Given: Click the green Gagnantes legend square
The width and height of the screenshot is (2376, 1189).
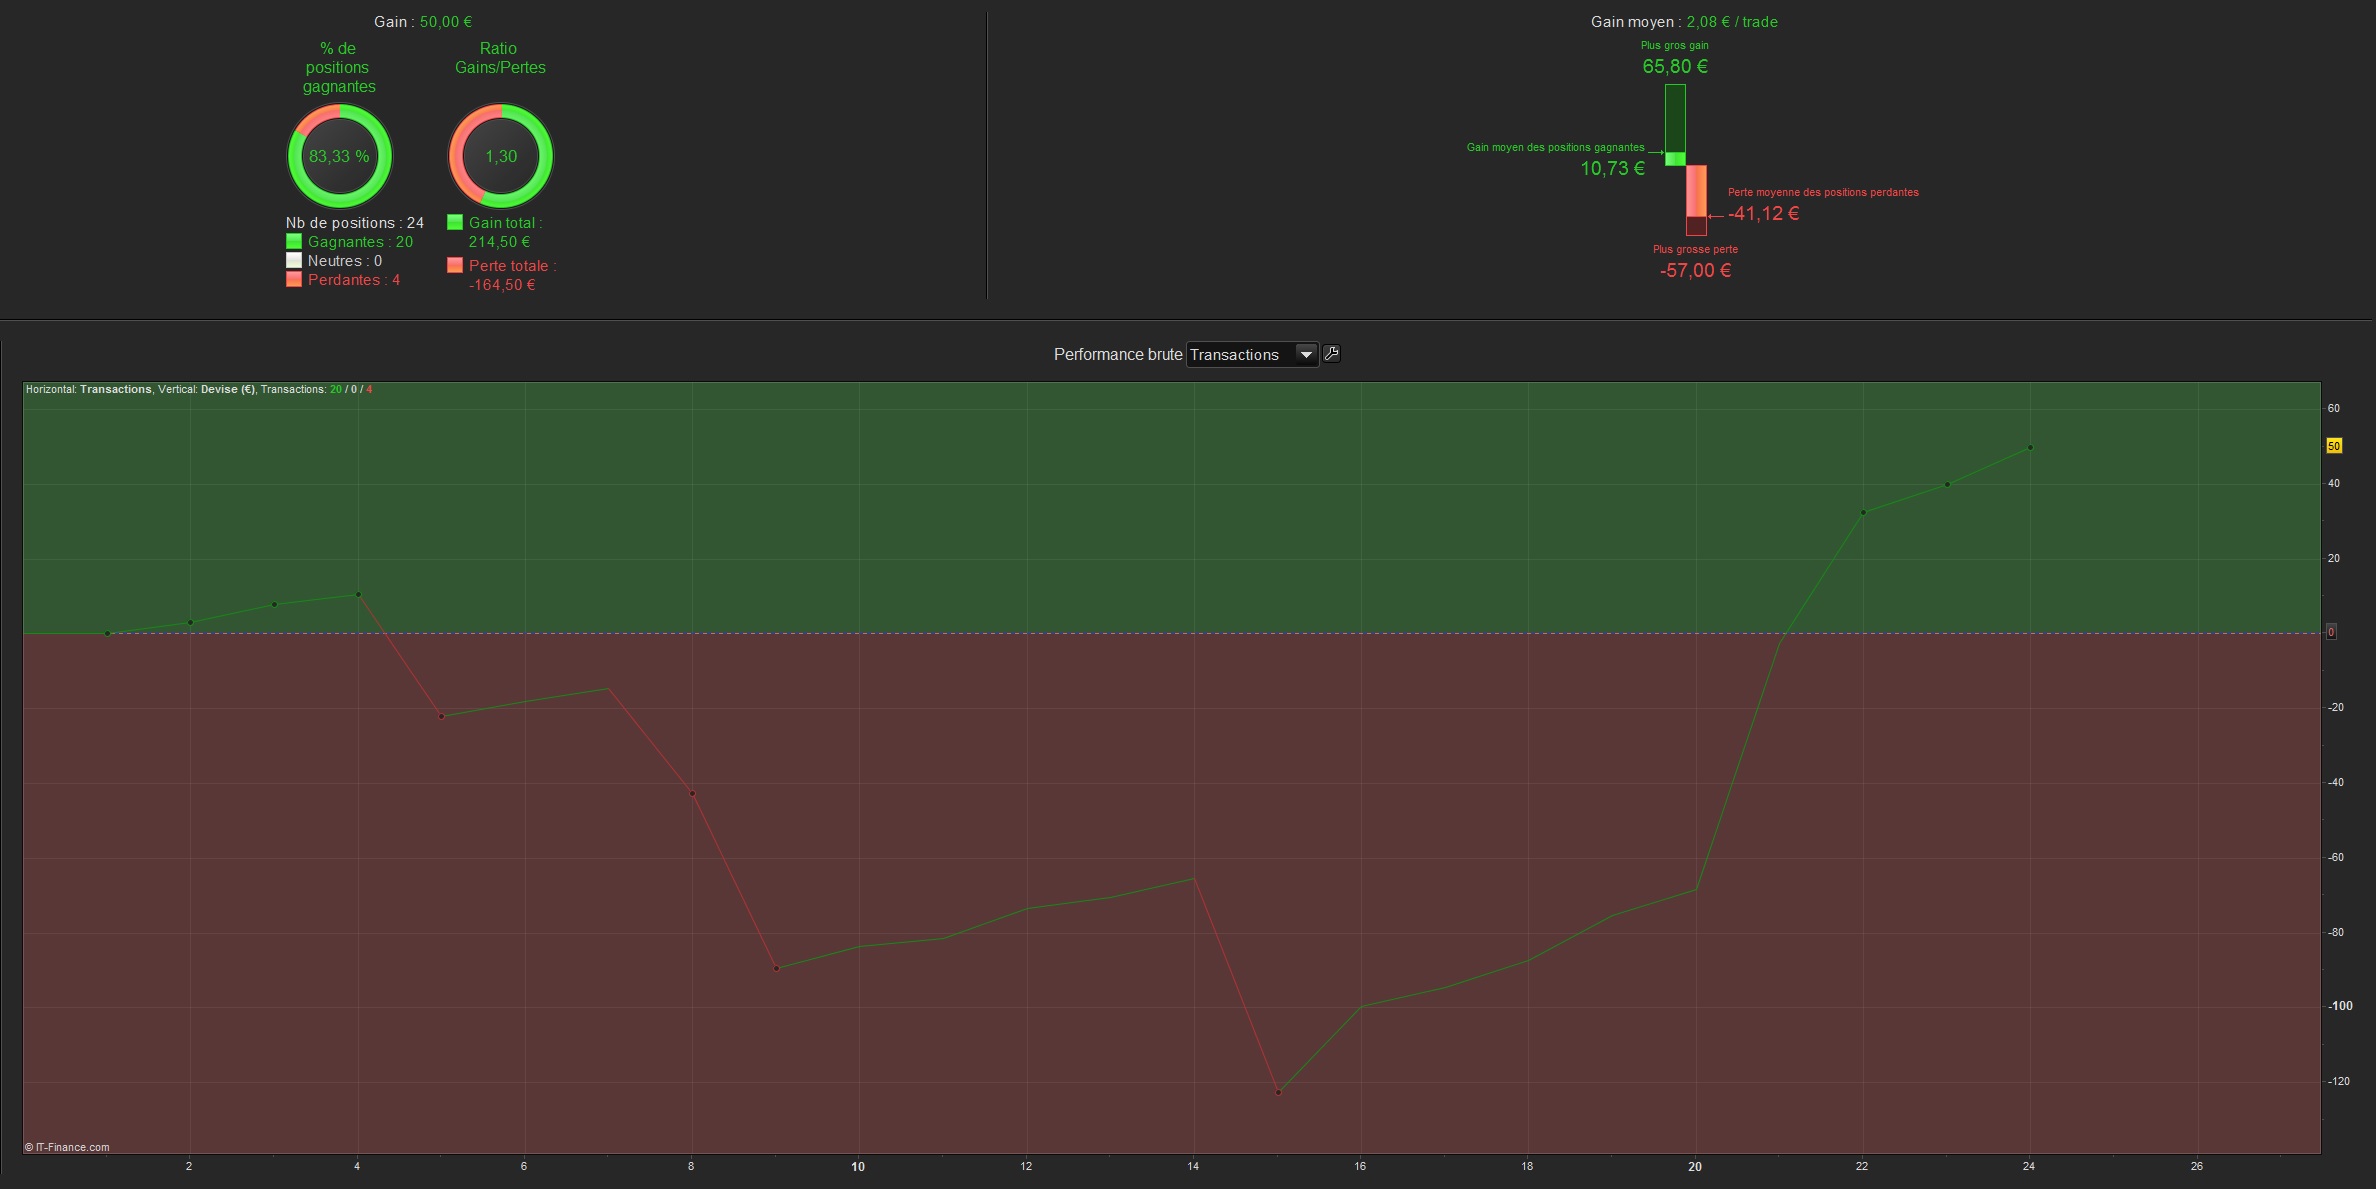Looking at the screenshot, I should (294, 242).
